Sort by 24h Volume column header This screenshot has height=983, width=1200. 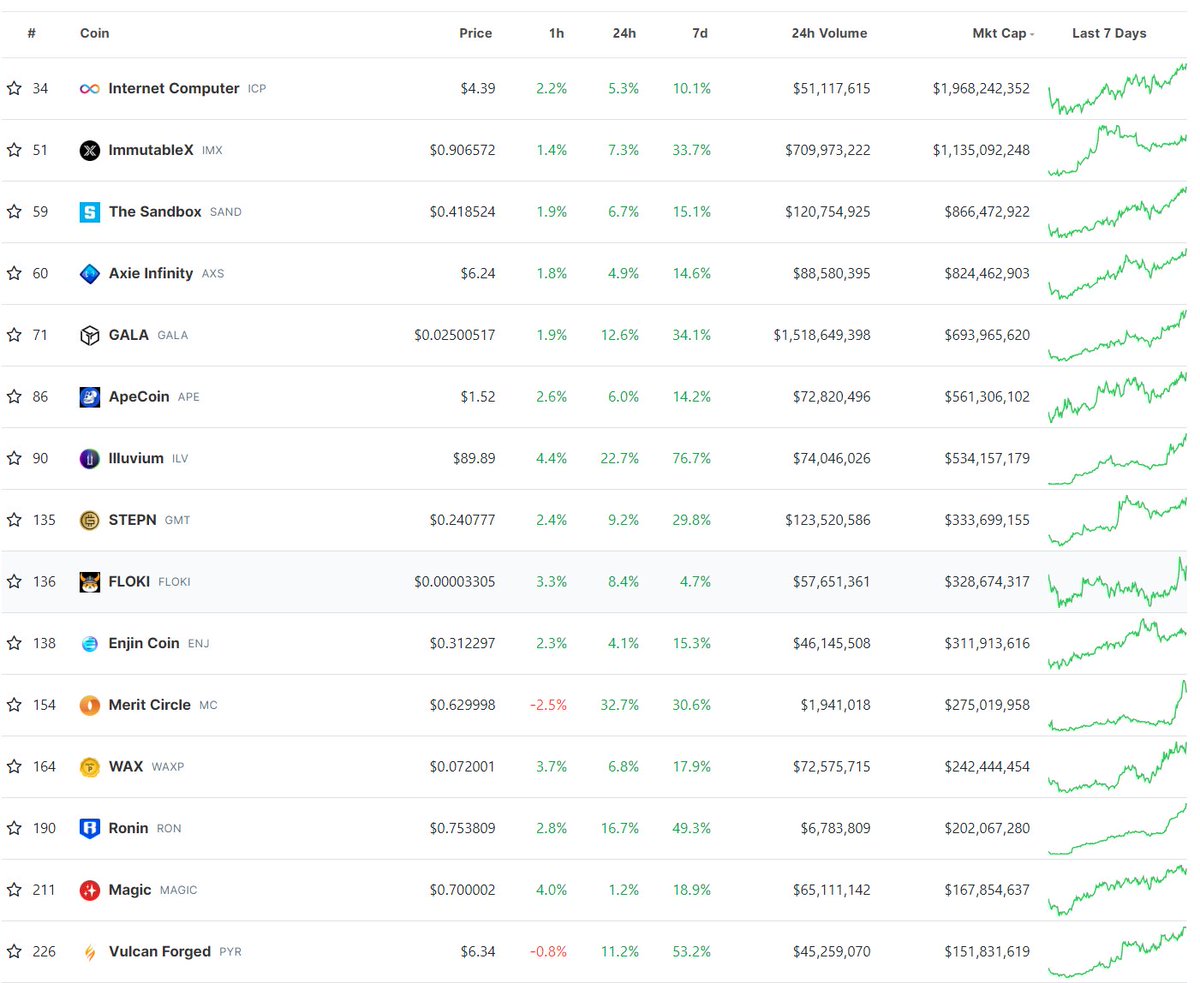[828, 33]
